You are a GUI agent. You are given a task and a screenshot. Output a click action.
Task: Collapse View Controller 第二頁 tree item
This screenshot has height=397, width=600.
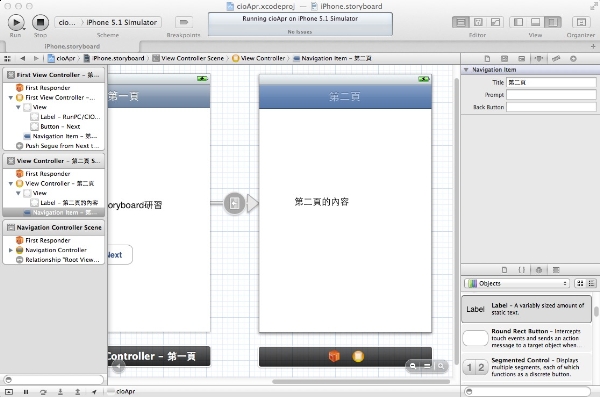click(11, 183)
